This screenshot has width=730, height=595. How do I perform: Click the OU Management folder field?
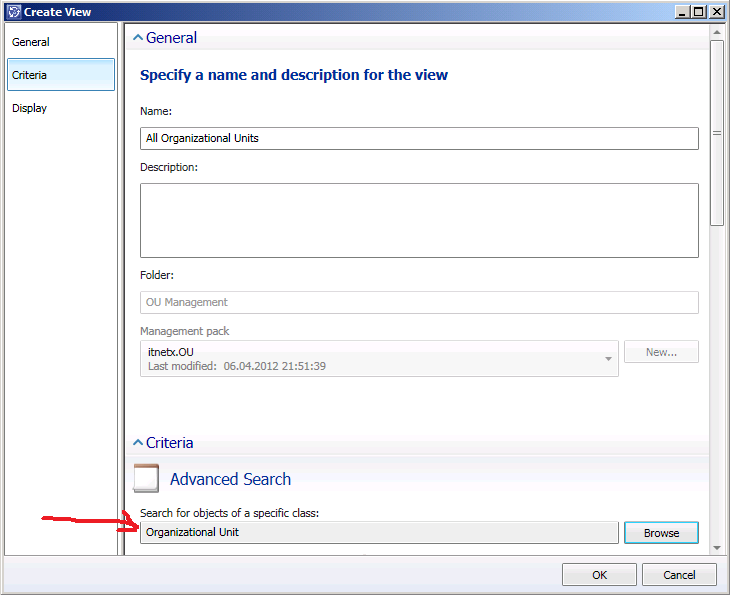tap(419, 302)
